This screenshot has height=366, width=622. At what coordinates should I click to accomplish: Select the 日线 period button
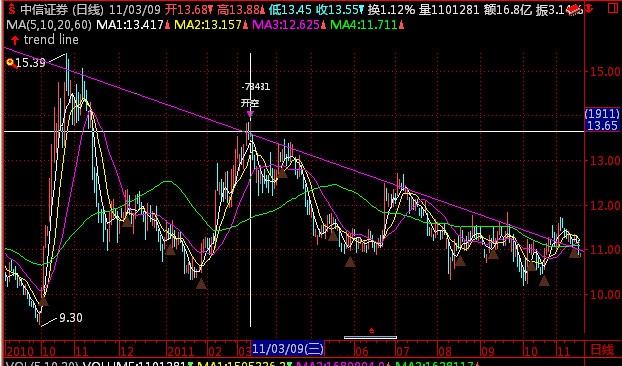tap(602, 349)
